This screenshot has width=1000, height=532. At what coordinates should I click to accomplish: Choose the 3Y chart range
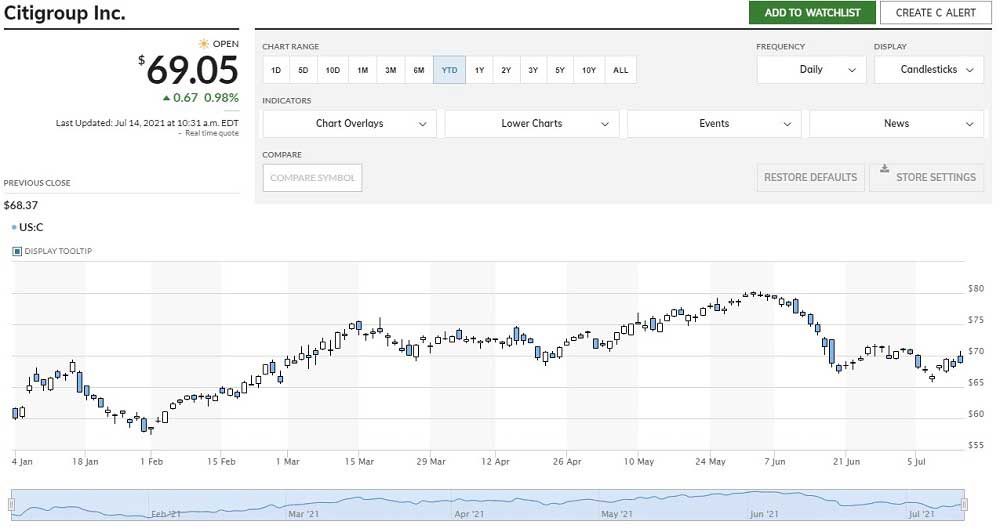tap(533, 70)
